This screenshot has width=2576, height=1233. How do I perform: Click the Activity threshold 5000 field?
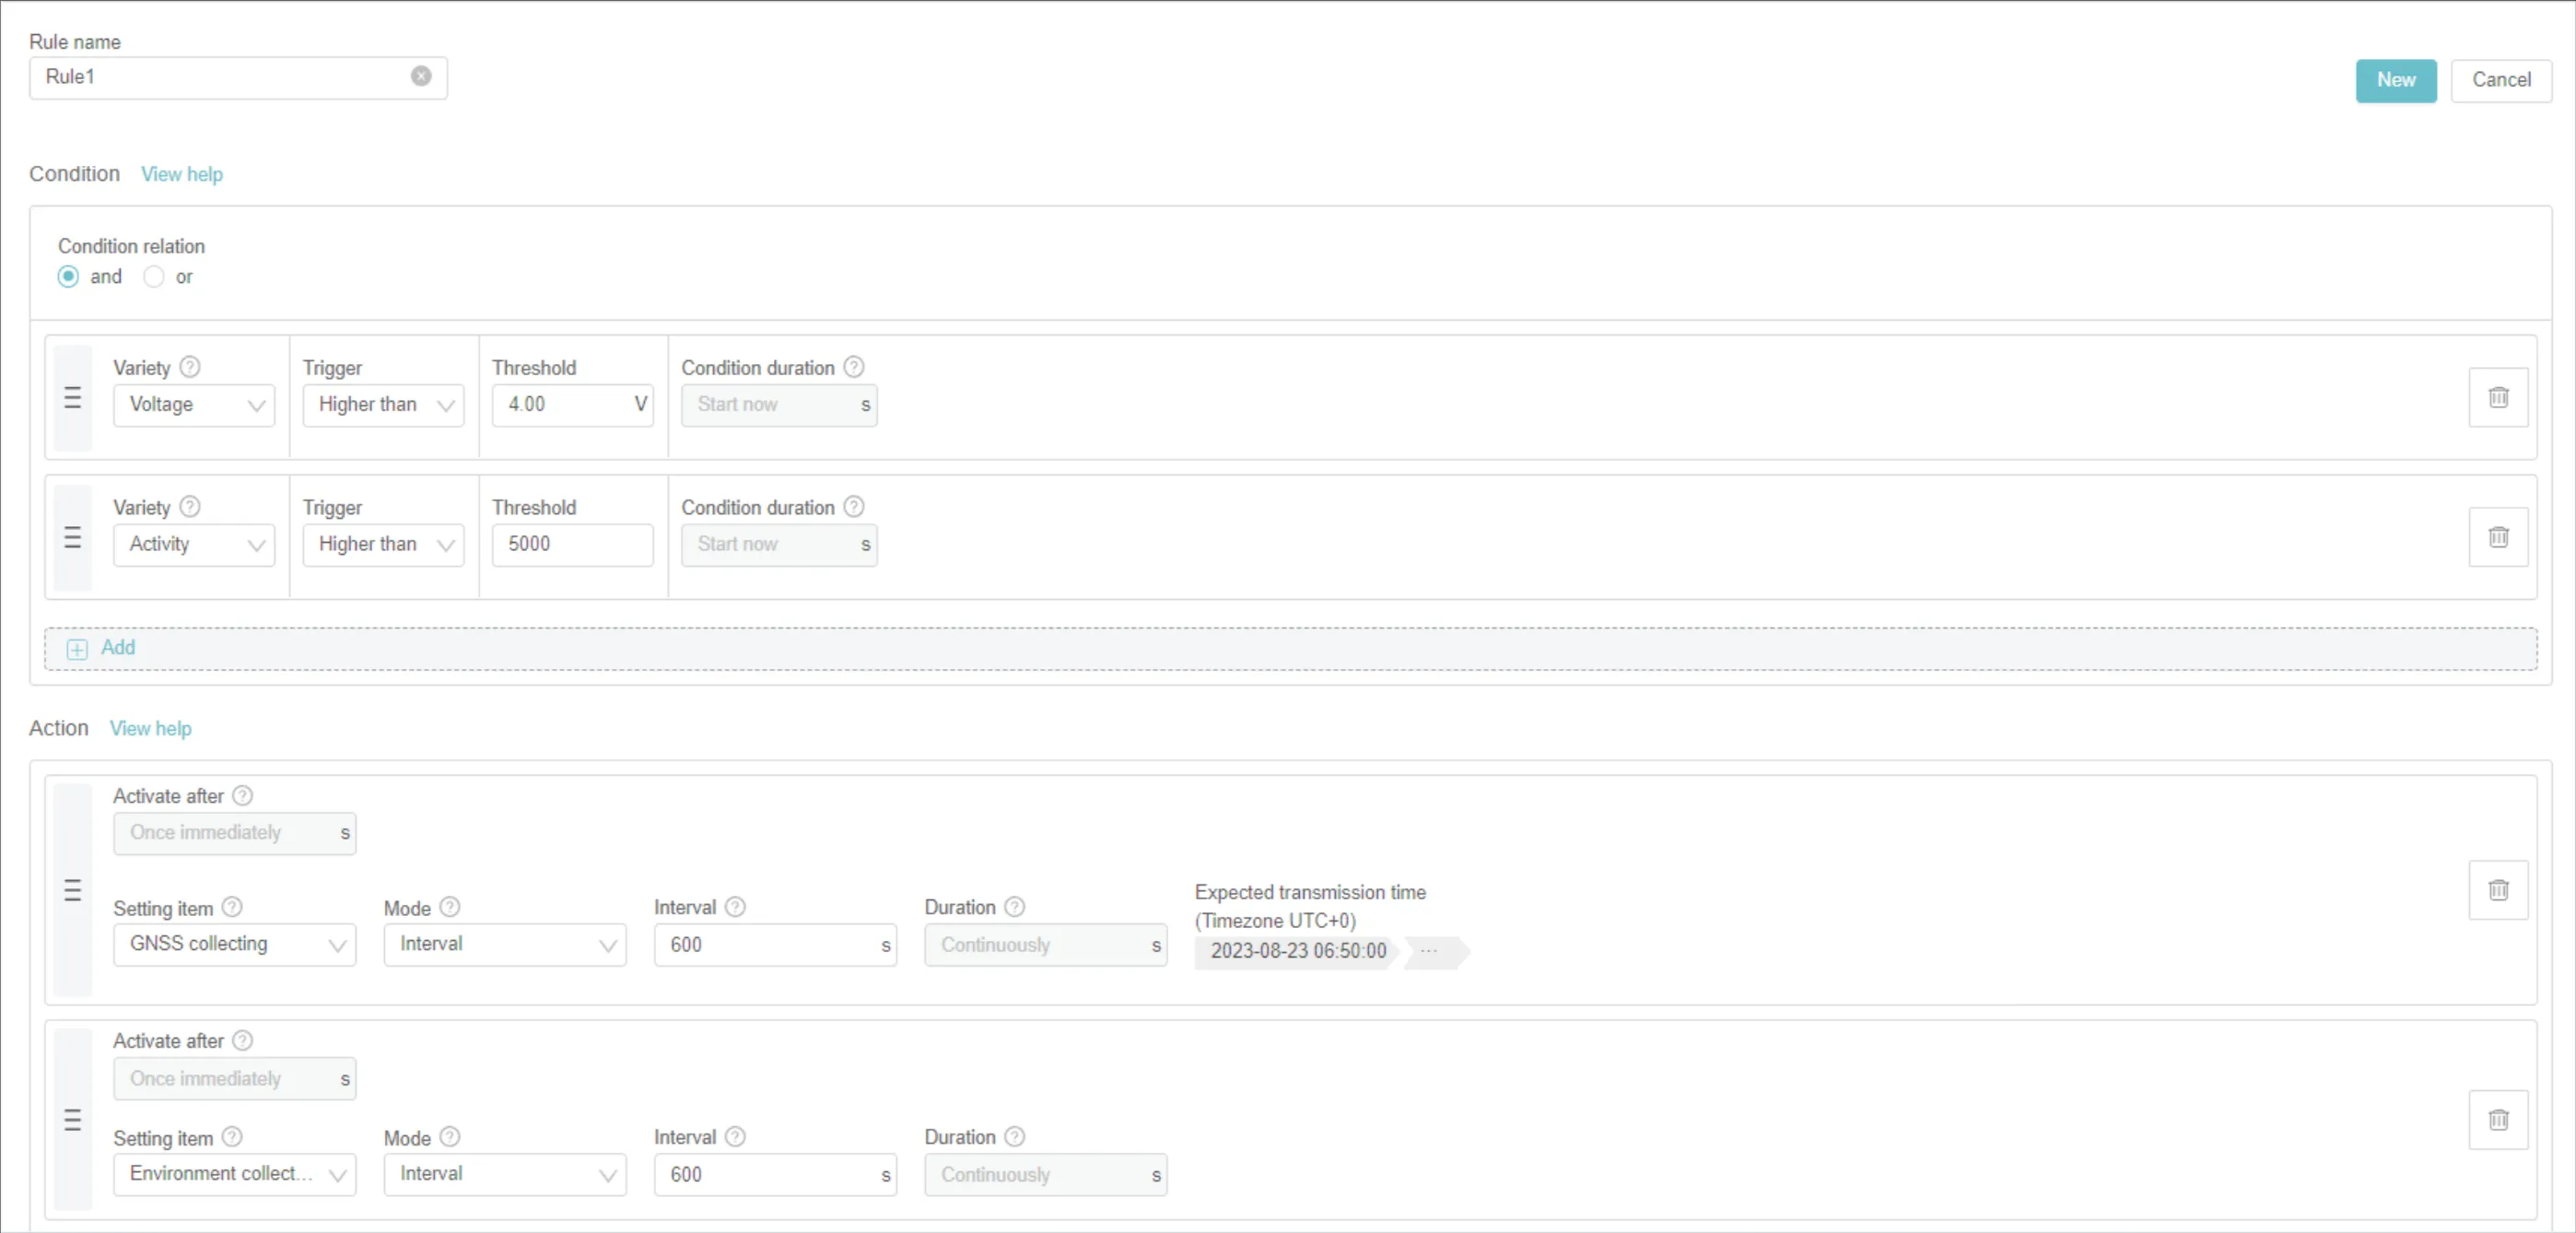(x=571, y=545)
